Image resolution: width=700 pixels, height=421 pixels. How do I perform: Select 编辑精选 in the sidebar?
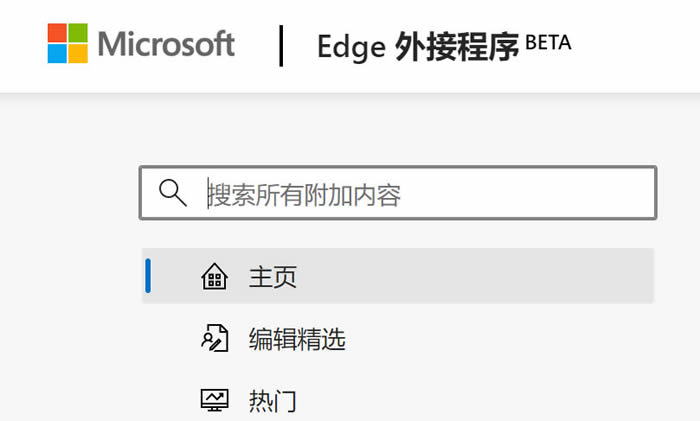[x=297, y=340]
